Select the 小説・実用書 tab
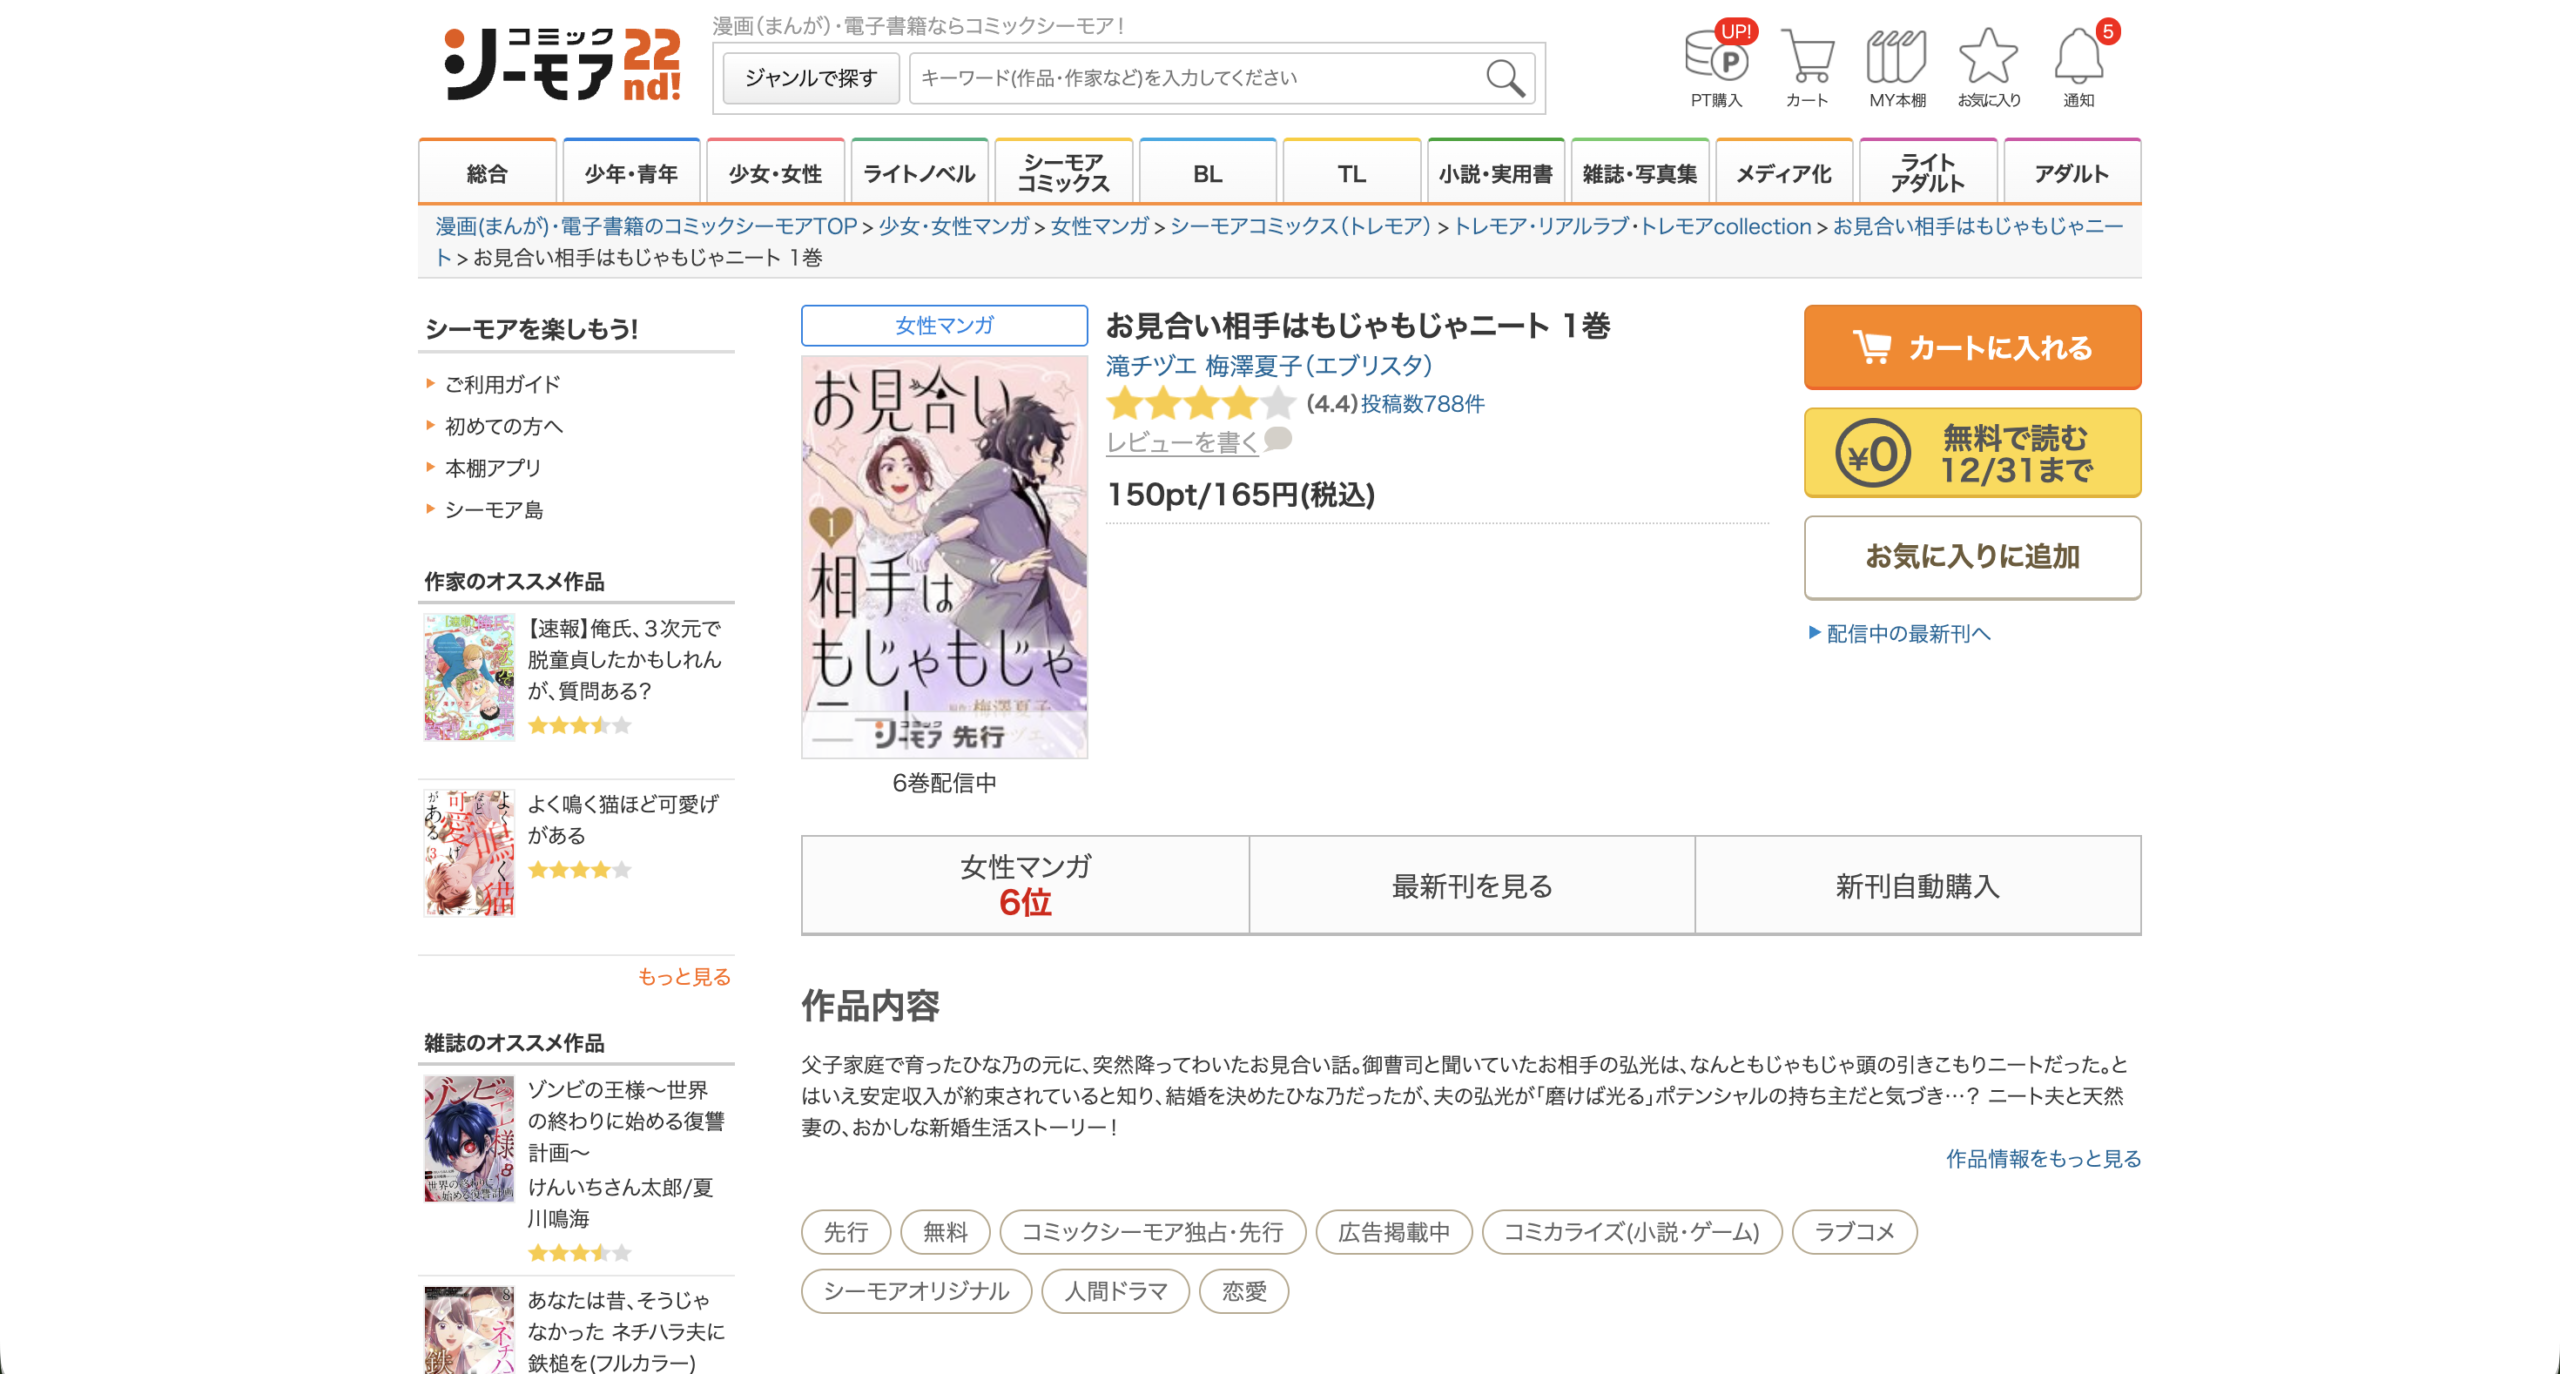The width and height of the screenshot is (2560, 1374). click(x=1495, y=173)
